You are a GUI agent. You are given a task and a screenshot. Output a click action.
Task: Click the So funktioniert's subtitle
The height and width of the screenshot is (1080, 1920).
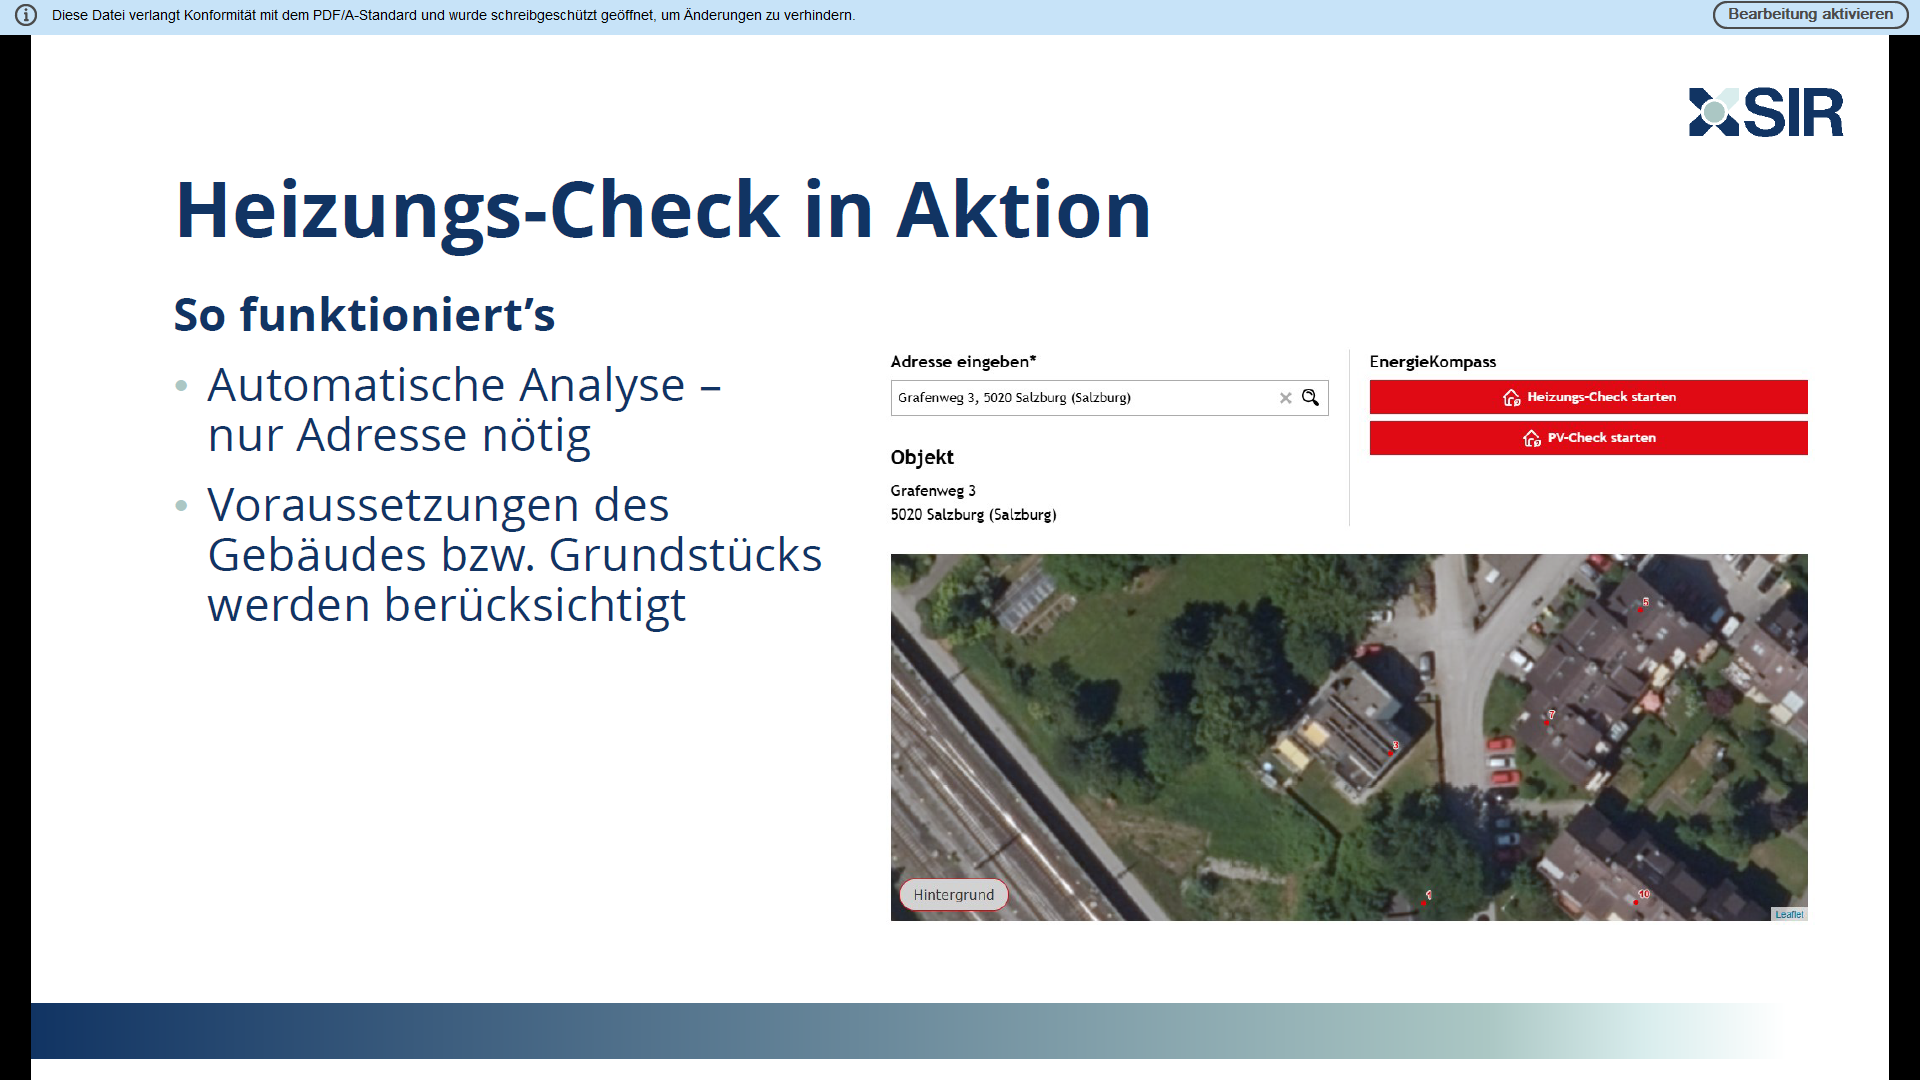coord(364,315)
